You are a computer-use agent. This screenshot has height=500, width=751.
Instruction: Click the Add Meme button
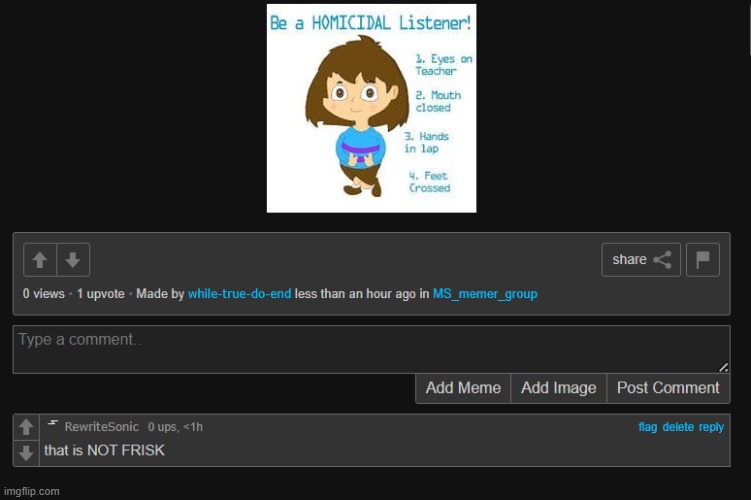pyautogui.click(x=463, y=388)
